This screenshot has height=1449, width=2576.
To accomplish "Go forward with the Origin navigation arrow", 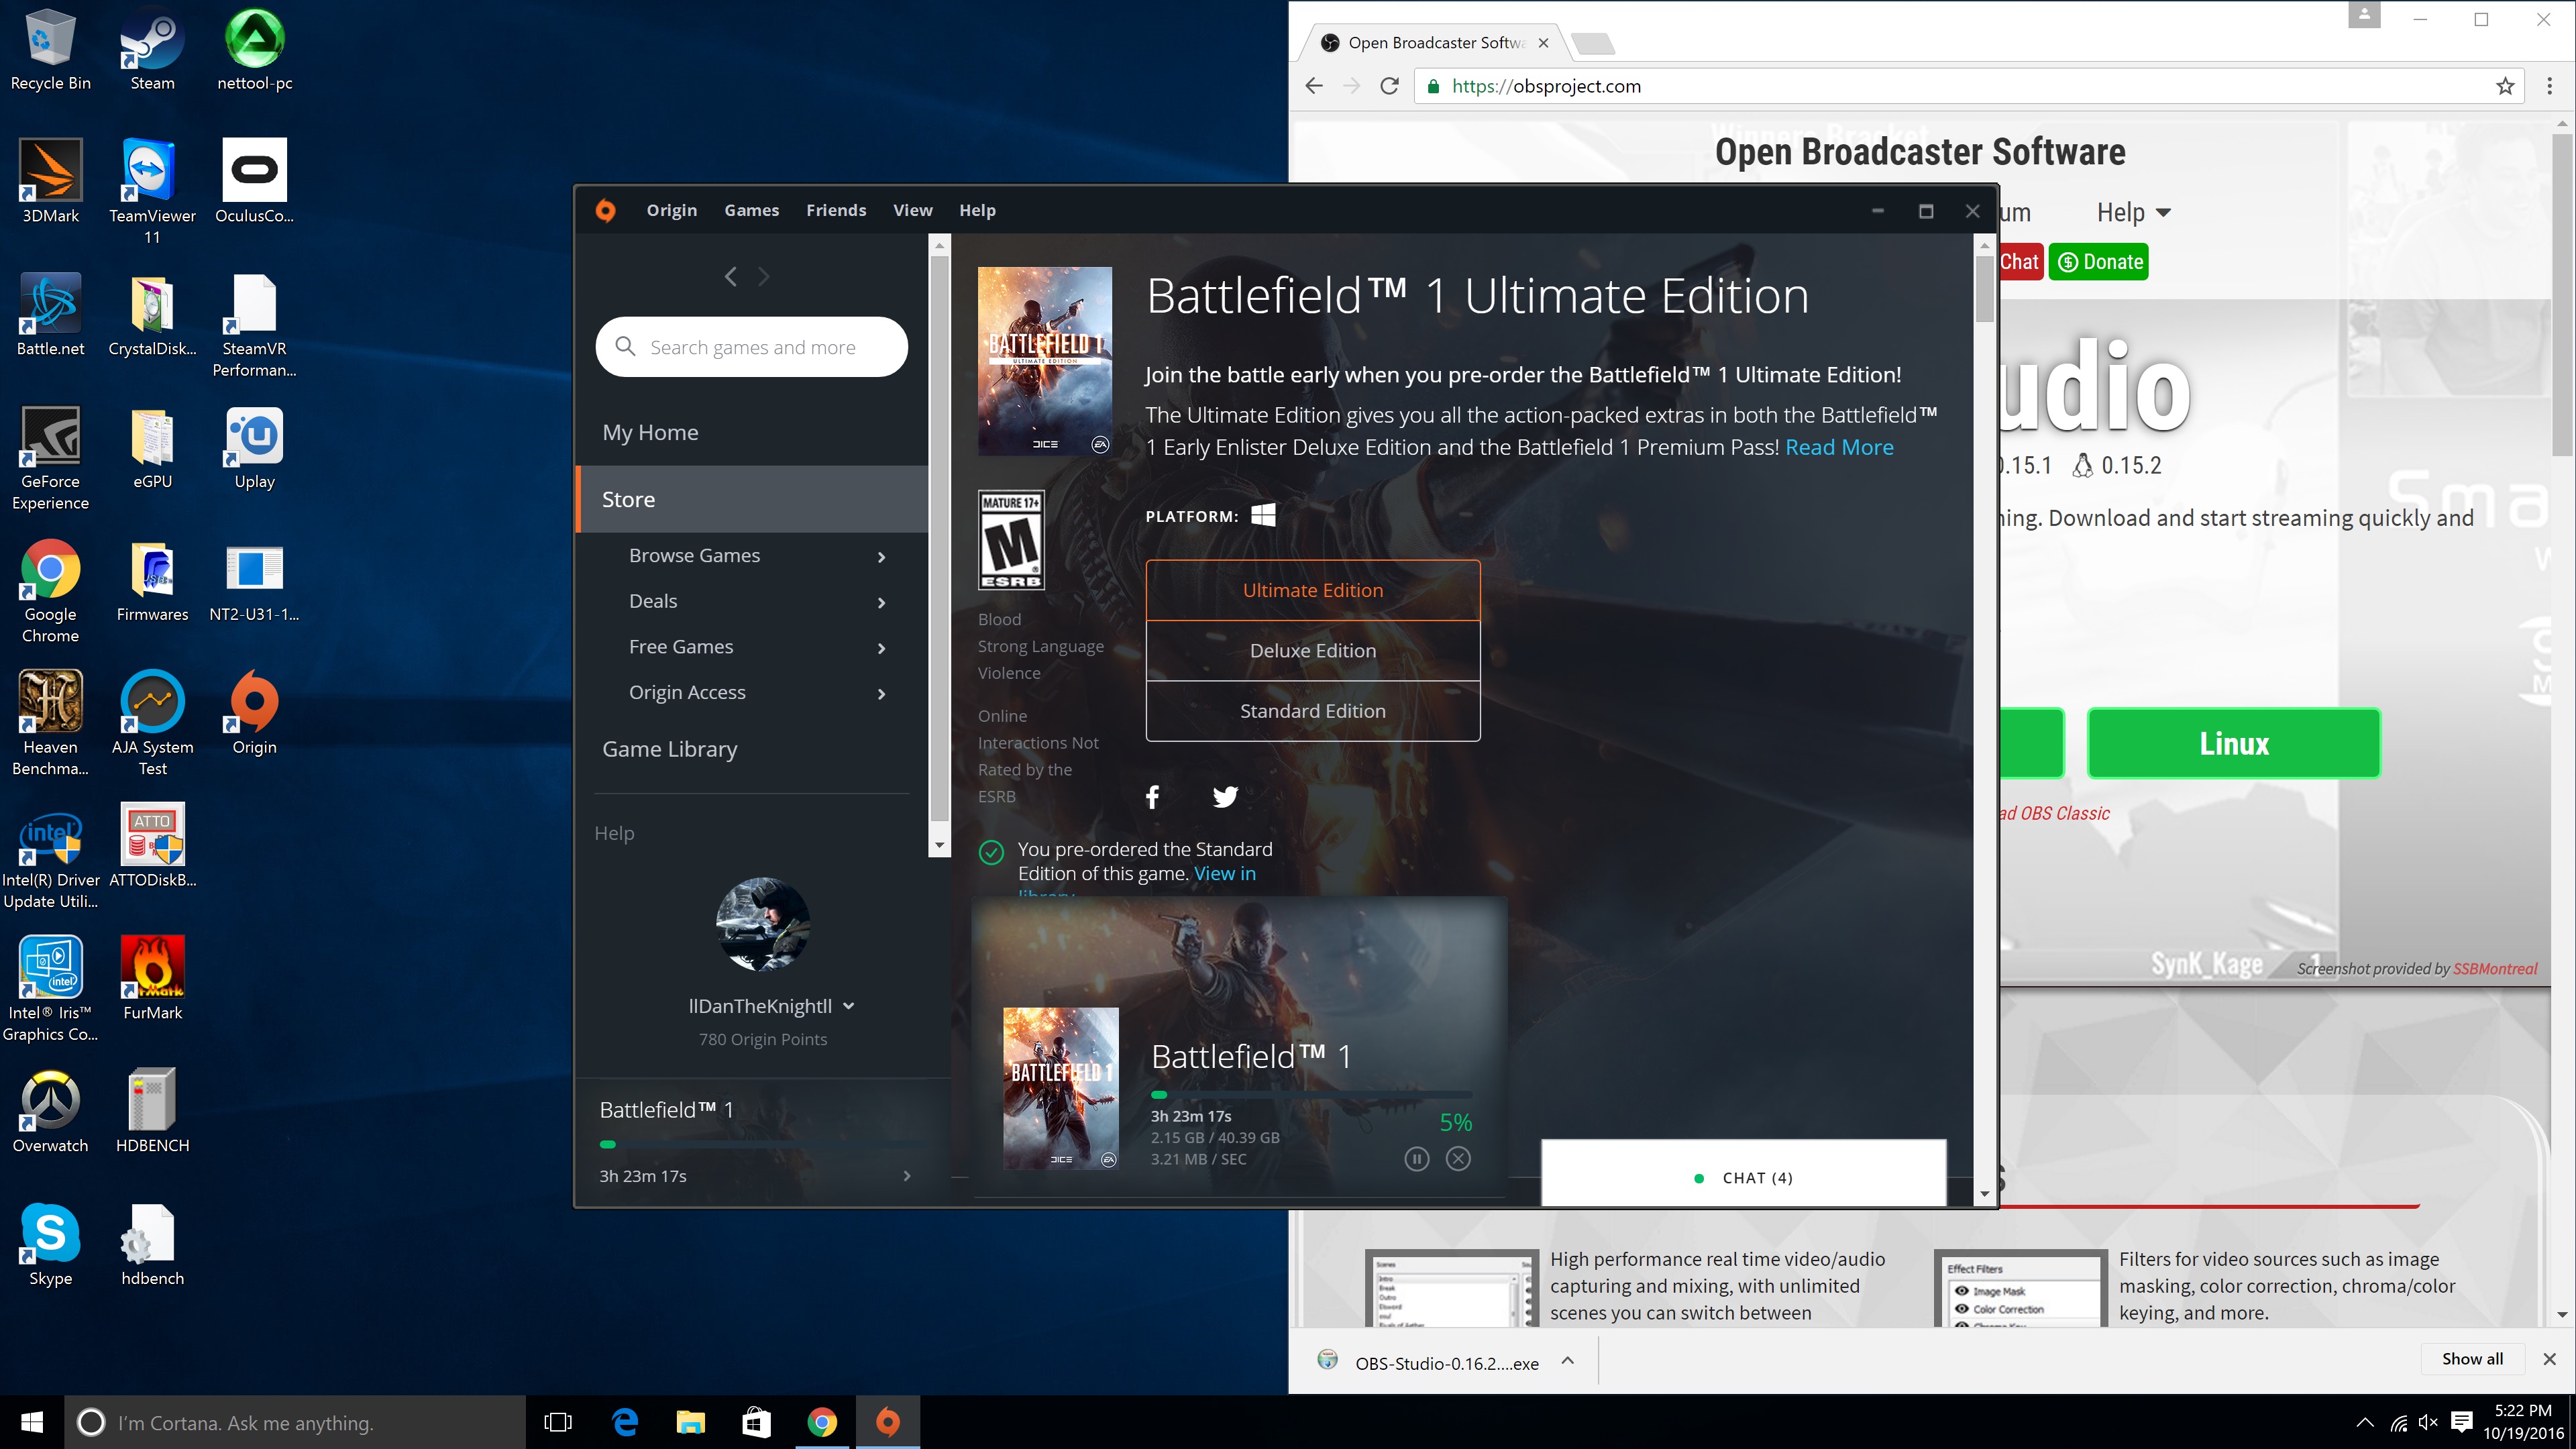I will click(x=764, y=277).
